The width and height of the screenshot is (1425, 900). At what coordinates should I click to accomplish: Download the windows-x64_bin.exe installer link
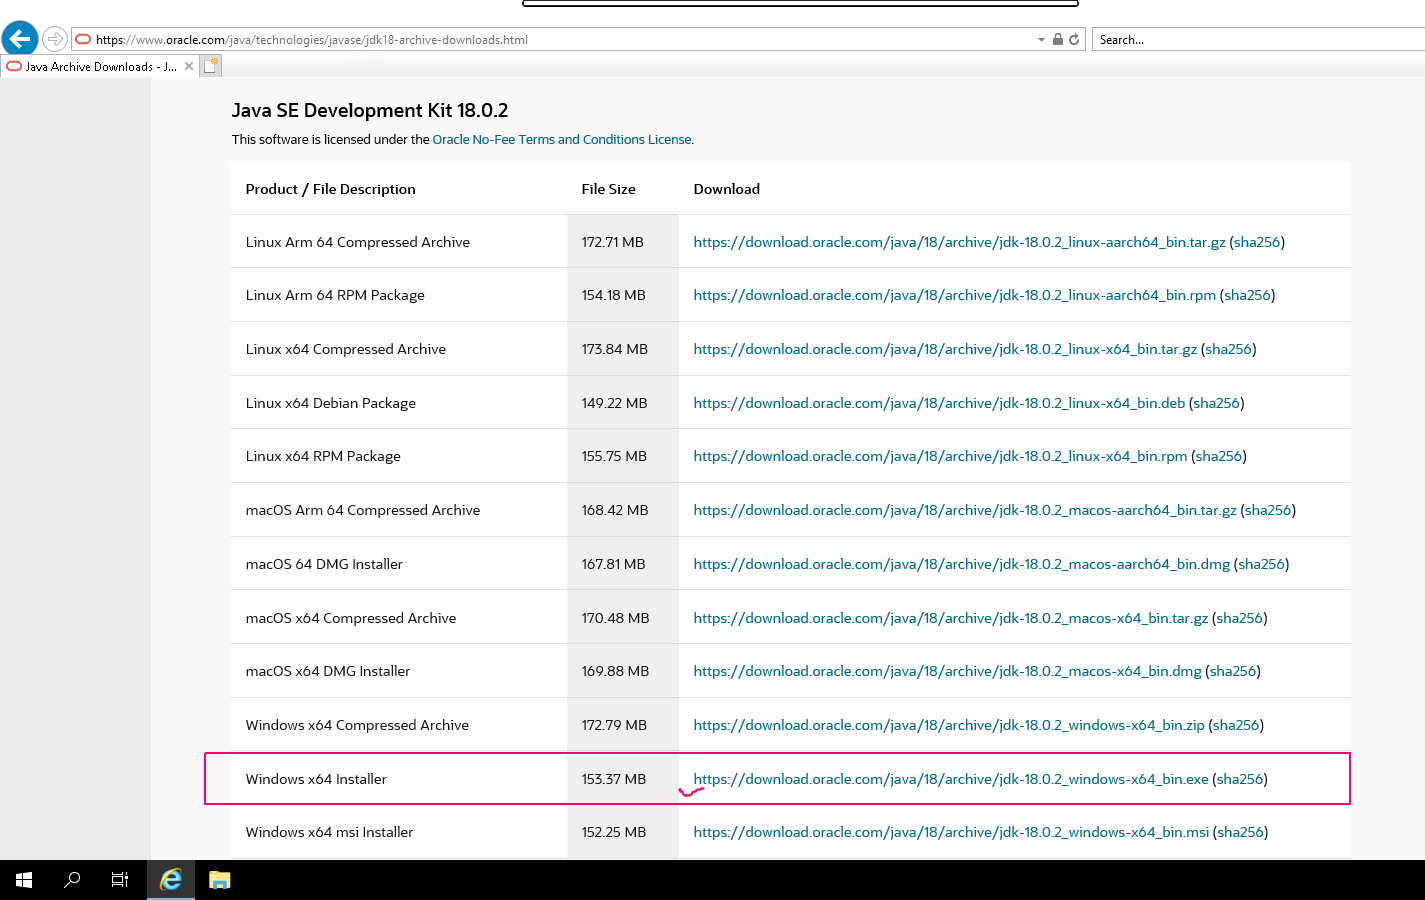(x=951, y=779)
